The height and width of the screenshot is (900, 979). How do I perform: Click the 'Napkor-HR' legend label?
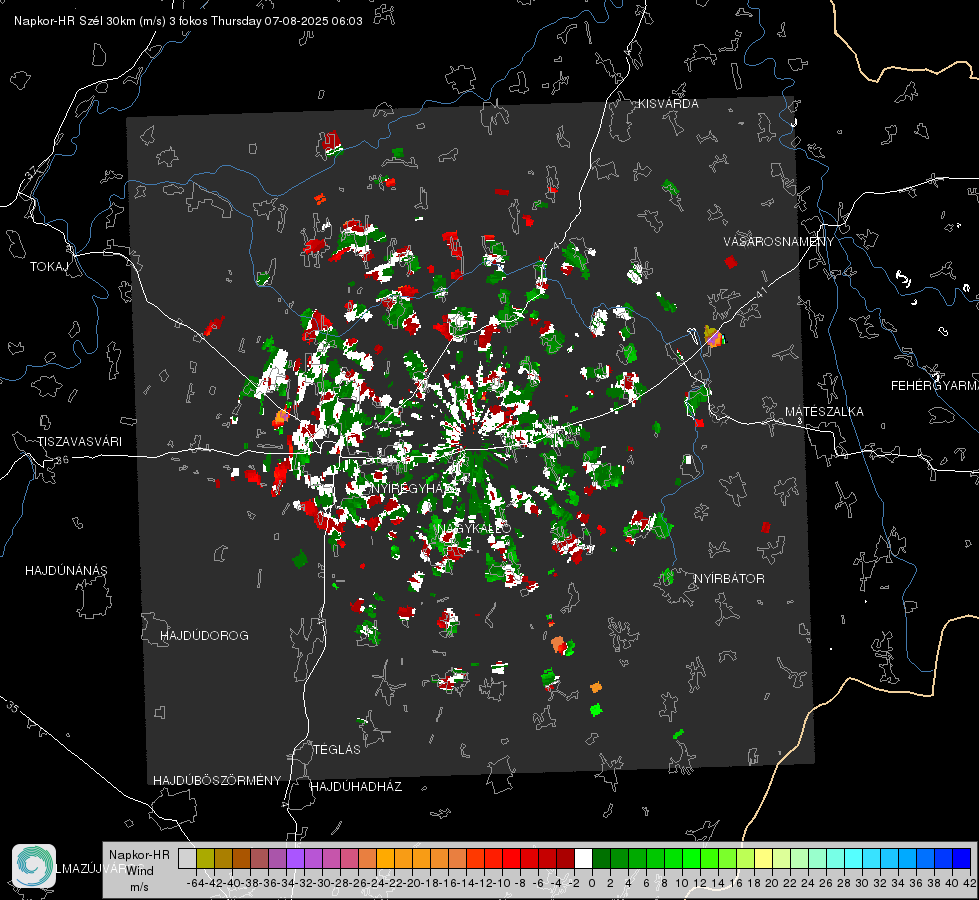[x=139, y=855]
